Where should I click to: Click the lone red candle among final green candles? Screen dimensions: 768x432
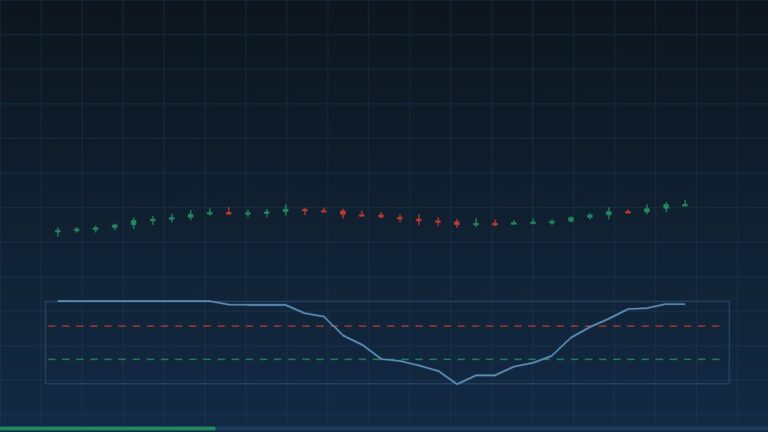point(628,212)
